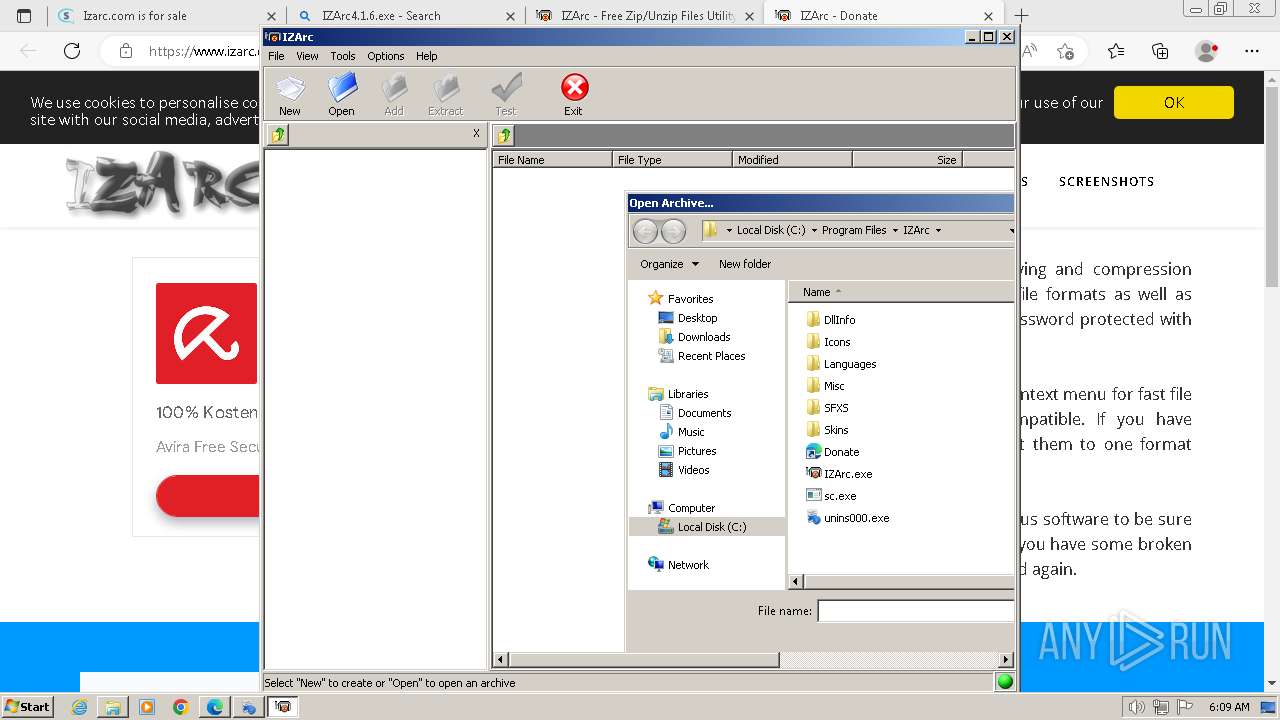Click OK on browser cookie banner
The height and width of the screenshot is (720, 1280).
(1174, 102)
